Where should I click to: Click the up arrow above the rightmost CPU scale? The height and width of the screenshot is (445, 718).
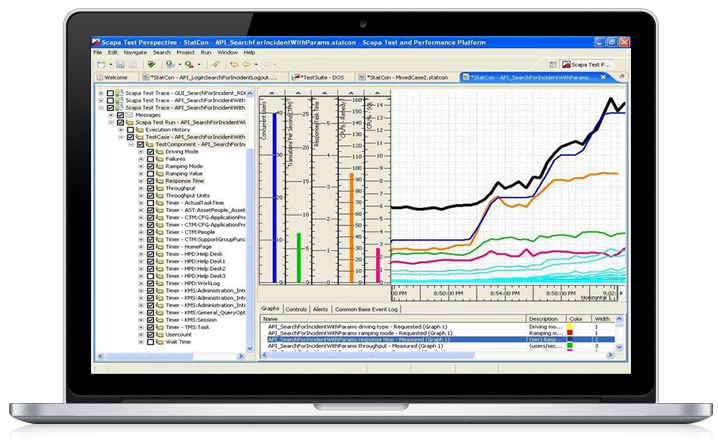(377, 93)
